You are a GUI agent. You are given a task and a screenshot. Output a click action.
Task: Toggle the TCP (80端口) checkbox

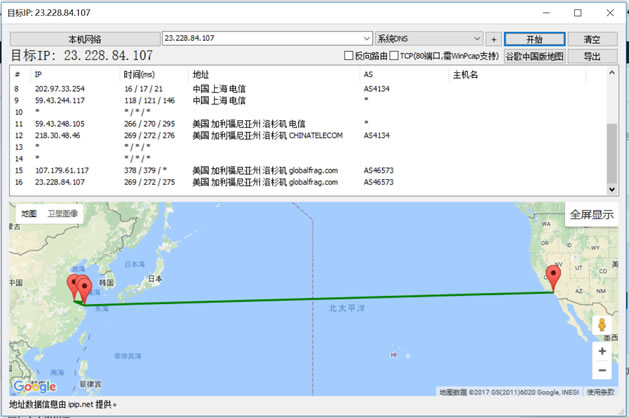click(x=394, y=56)
